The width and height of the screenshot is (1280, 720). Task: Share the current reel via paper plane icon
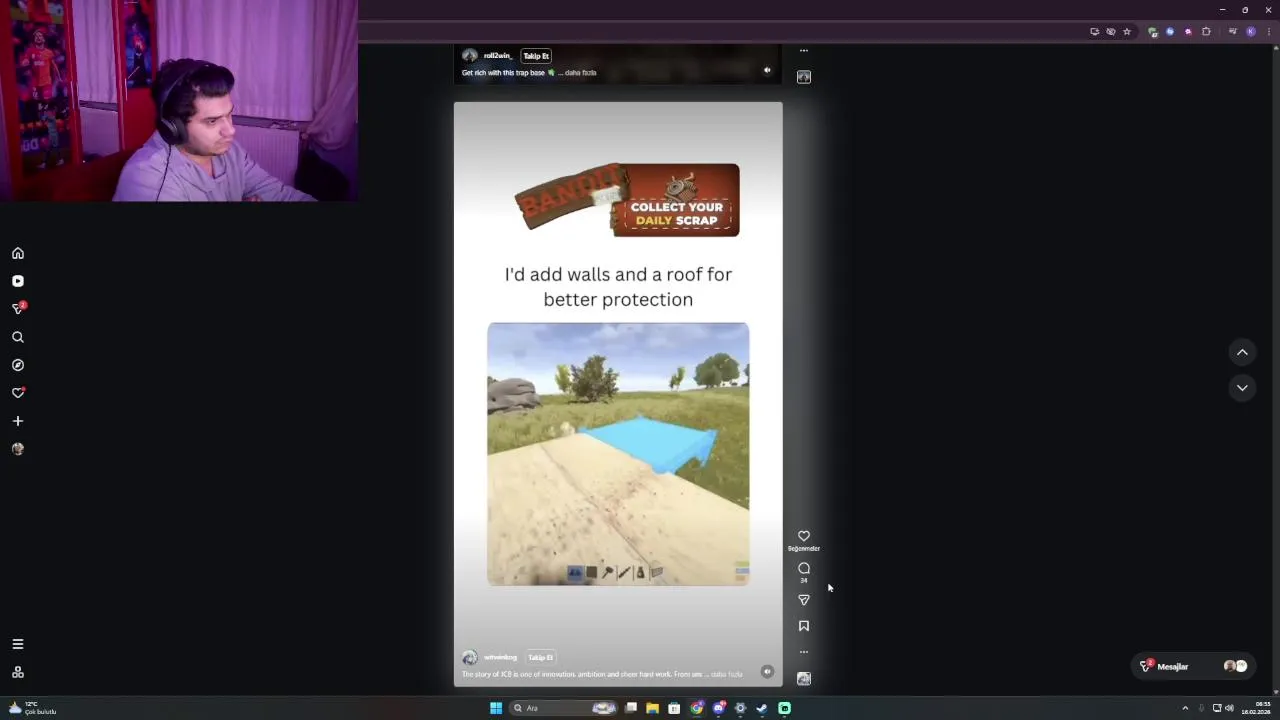point(804,600)
